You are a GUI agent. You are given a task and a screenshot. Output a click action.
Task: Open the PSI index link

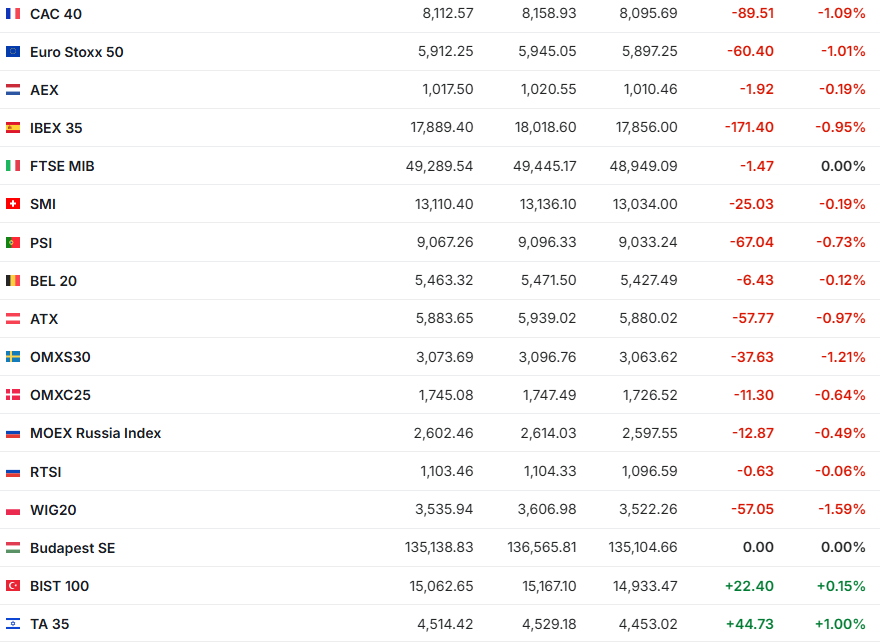click(x=40, y=243)
